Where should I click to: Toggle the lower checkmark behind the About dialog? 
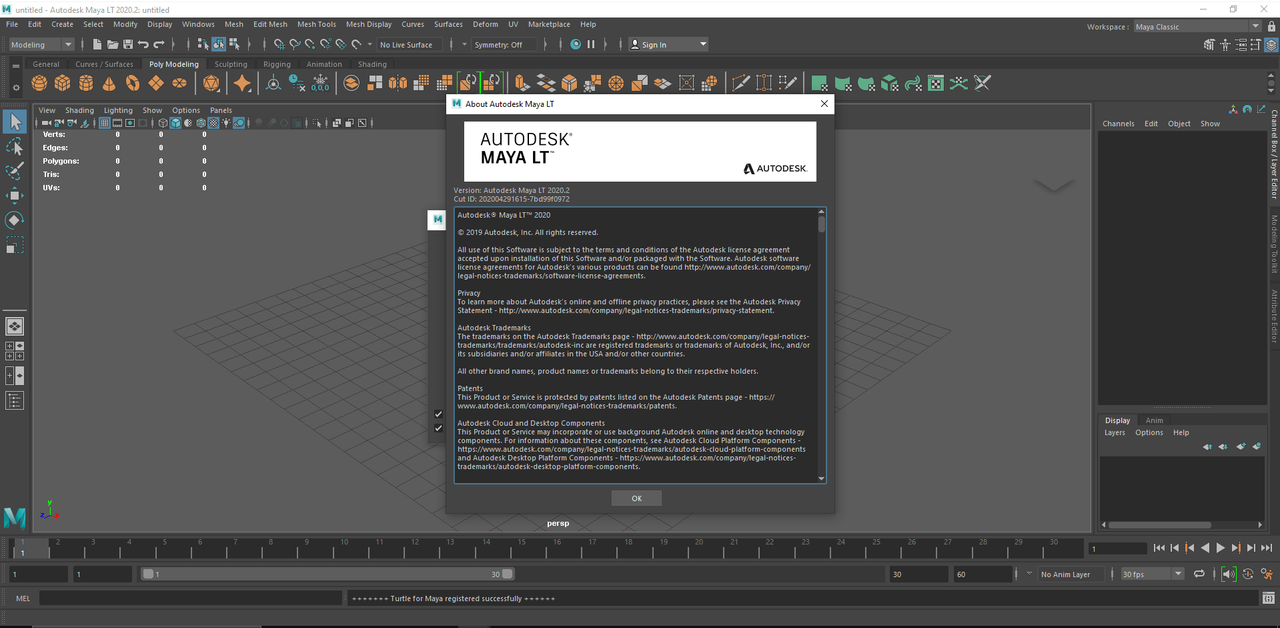coord(438,428)
